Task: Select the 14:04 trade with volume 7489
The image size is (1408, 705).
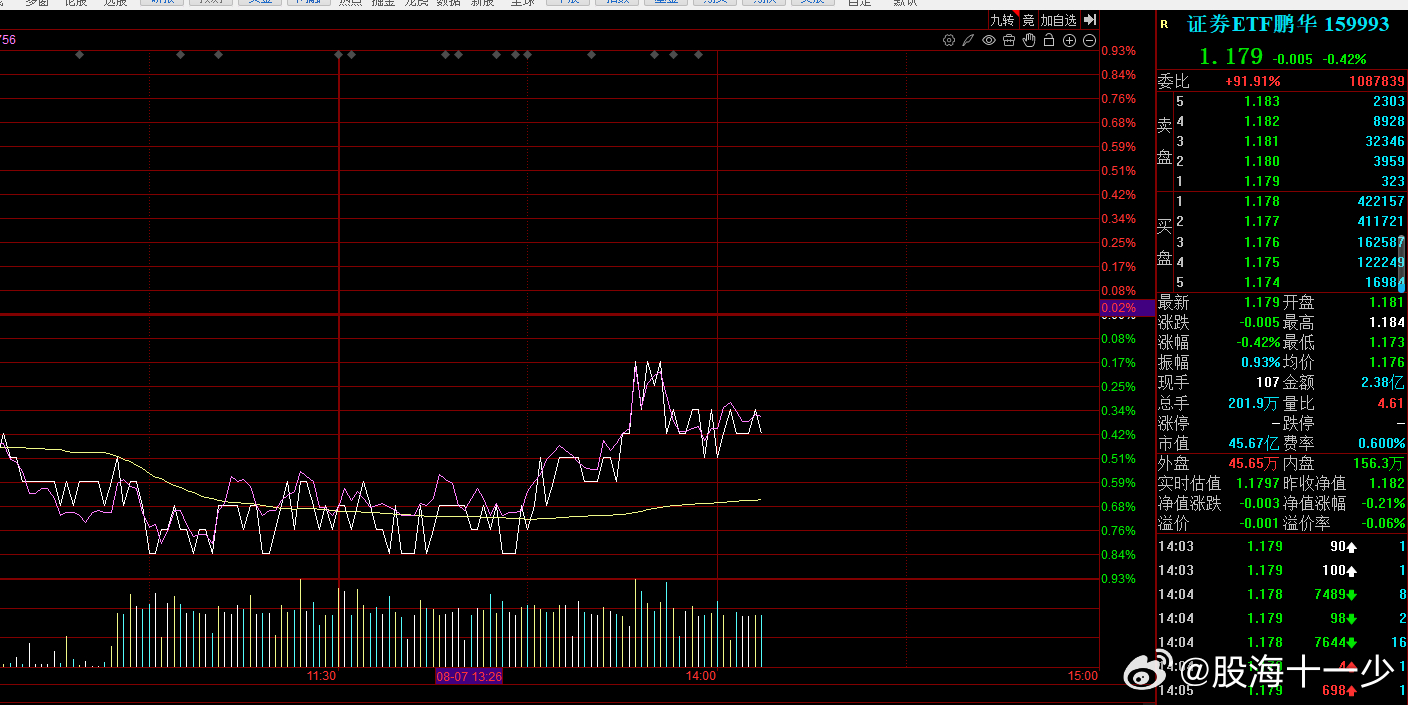Action: [x=1282, y=594]
